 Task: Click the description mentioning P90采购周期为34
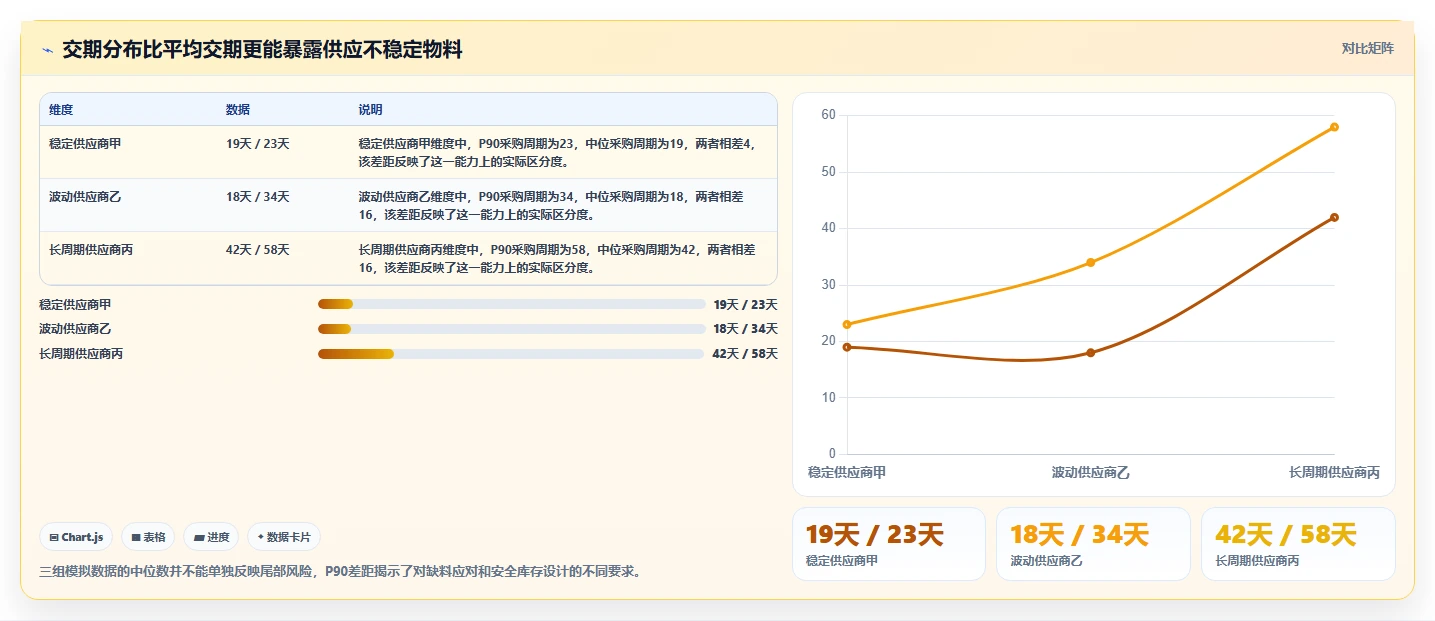(551, 205)
